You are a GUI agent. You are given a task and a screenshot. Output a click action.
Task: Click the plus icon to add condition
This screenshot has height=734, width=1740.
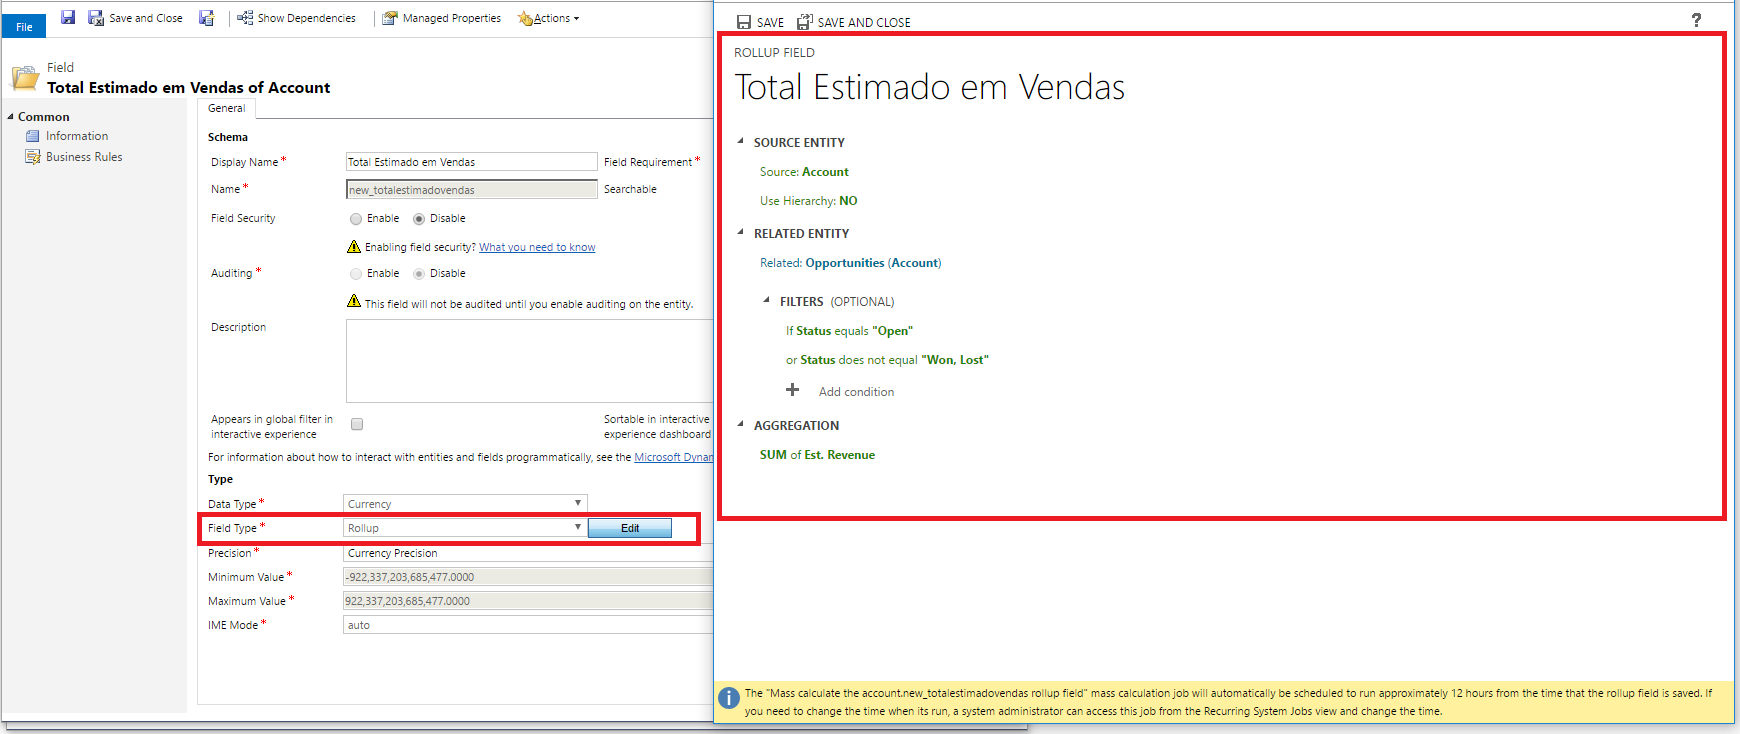pos(792,390)
